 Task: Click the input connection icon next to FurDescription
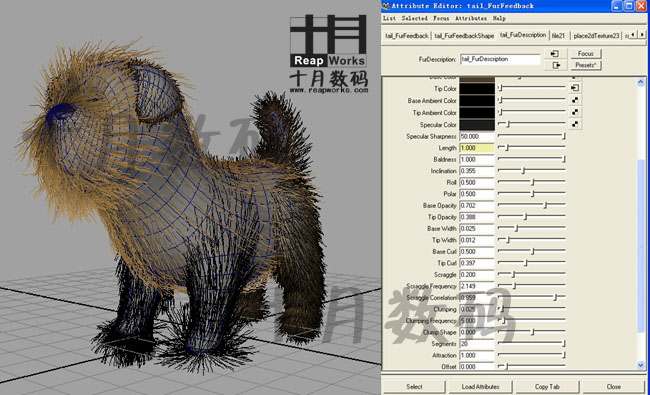point(555,53)
